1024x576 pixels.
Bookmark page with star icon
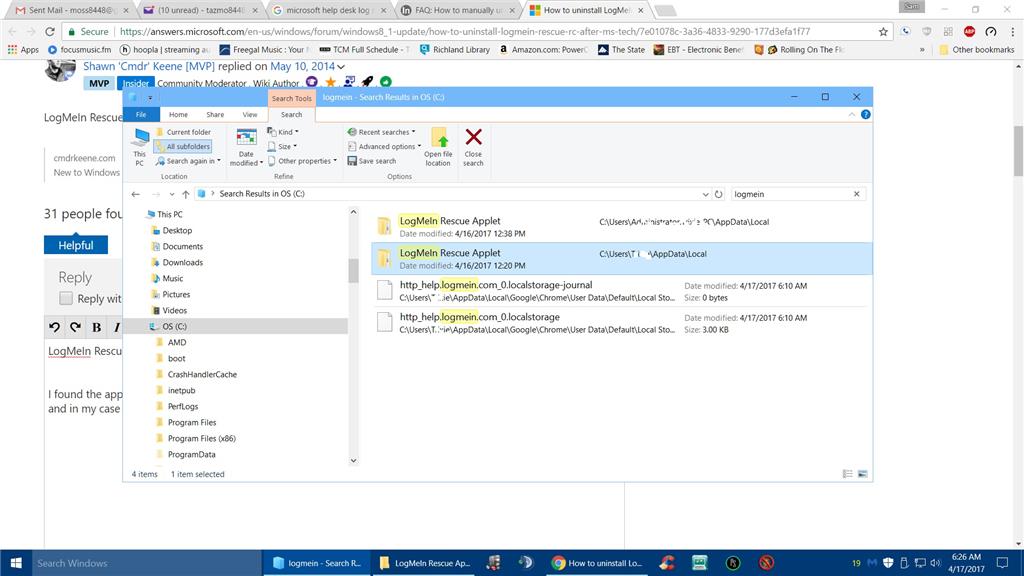[x=883, y=31]
